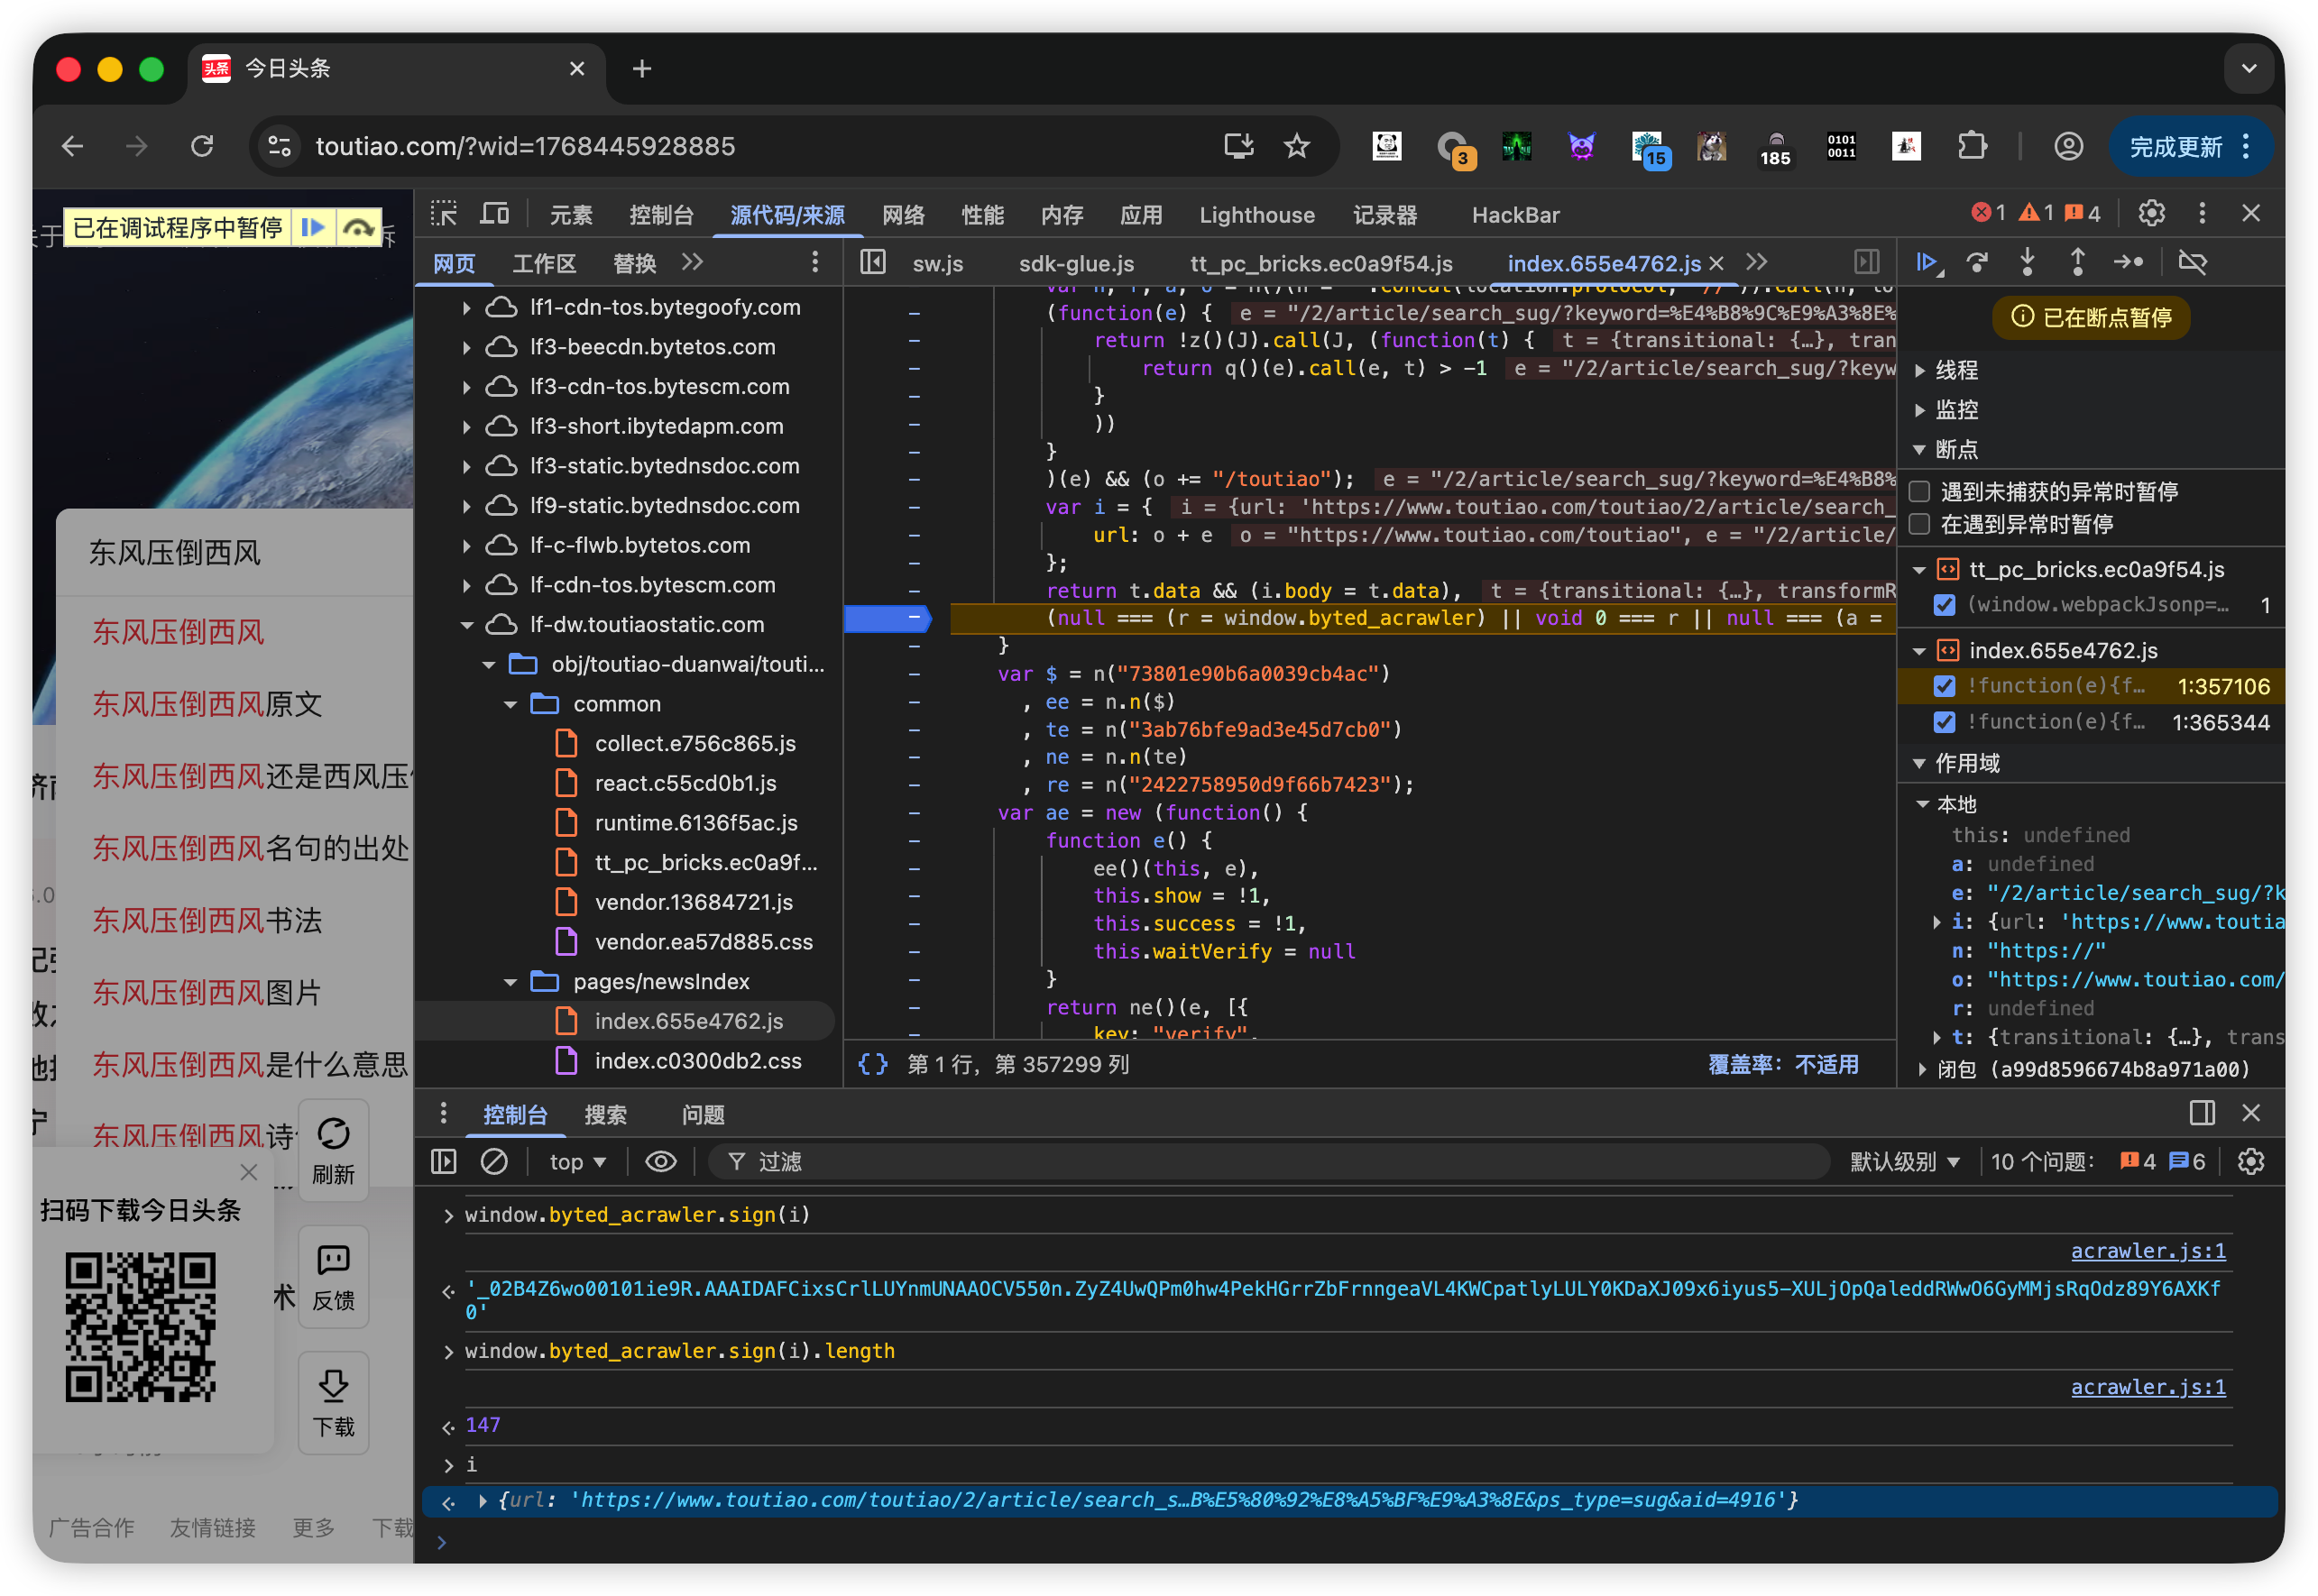
Task: Enable pause on caught exceptions checkbox
Action: 1919,525
